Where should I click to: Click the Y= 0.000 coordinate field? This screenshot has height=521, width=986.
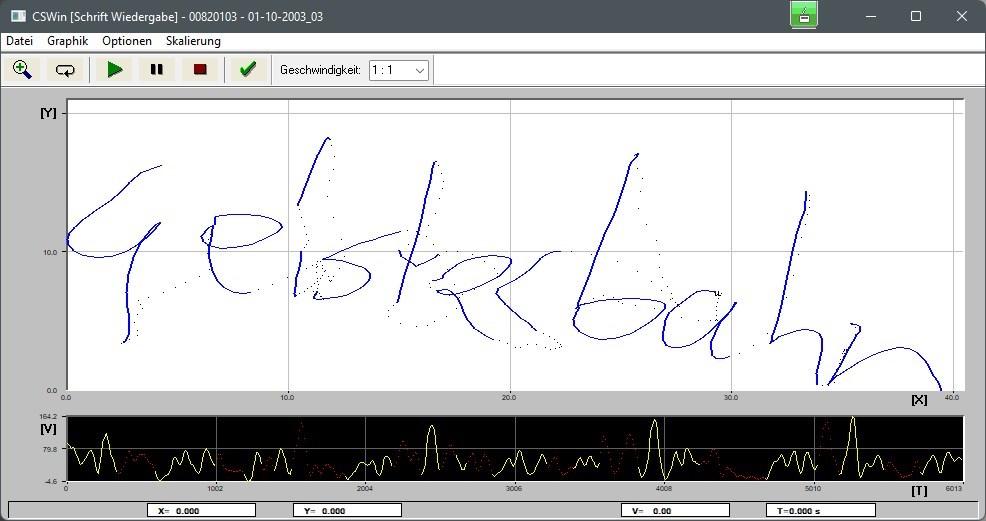tap(347, 510)
